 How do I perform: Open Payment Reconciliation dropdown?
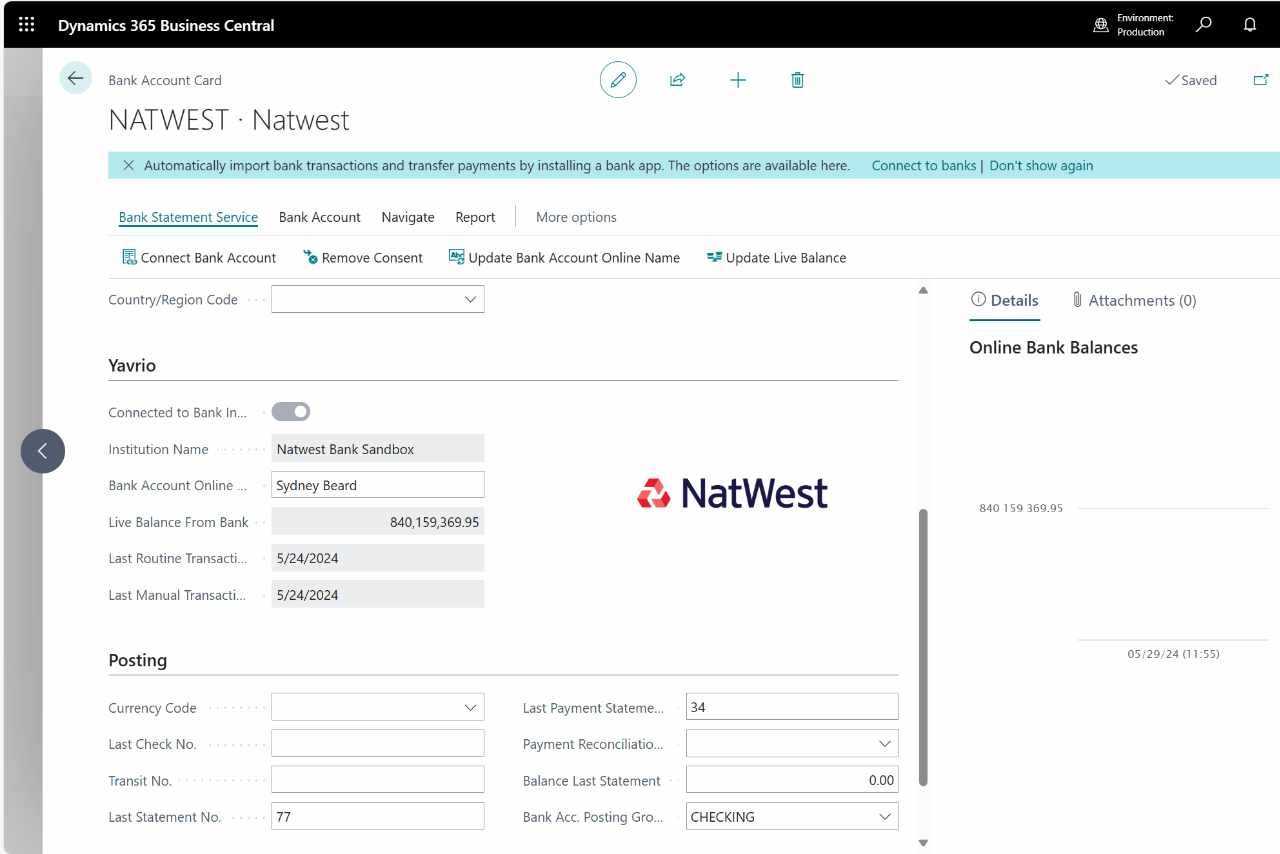tap(884, 744)
